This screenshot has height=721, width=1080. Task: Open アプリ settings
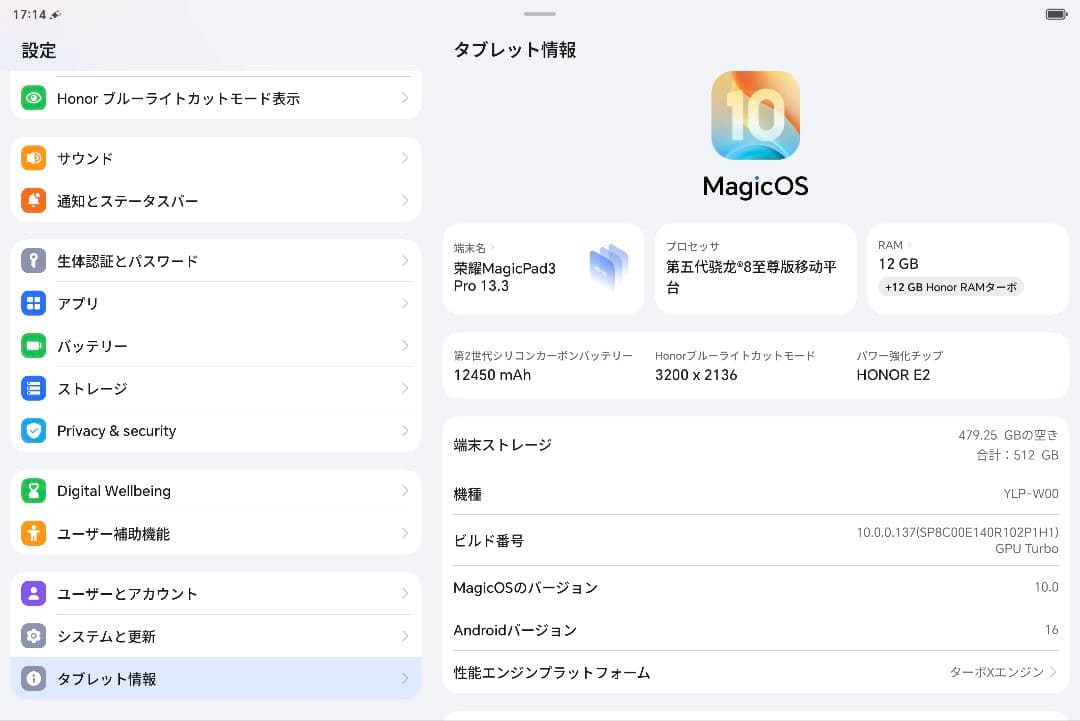(216, 303)
